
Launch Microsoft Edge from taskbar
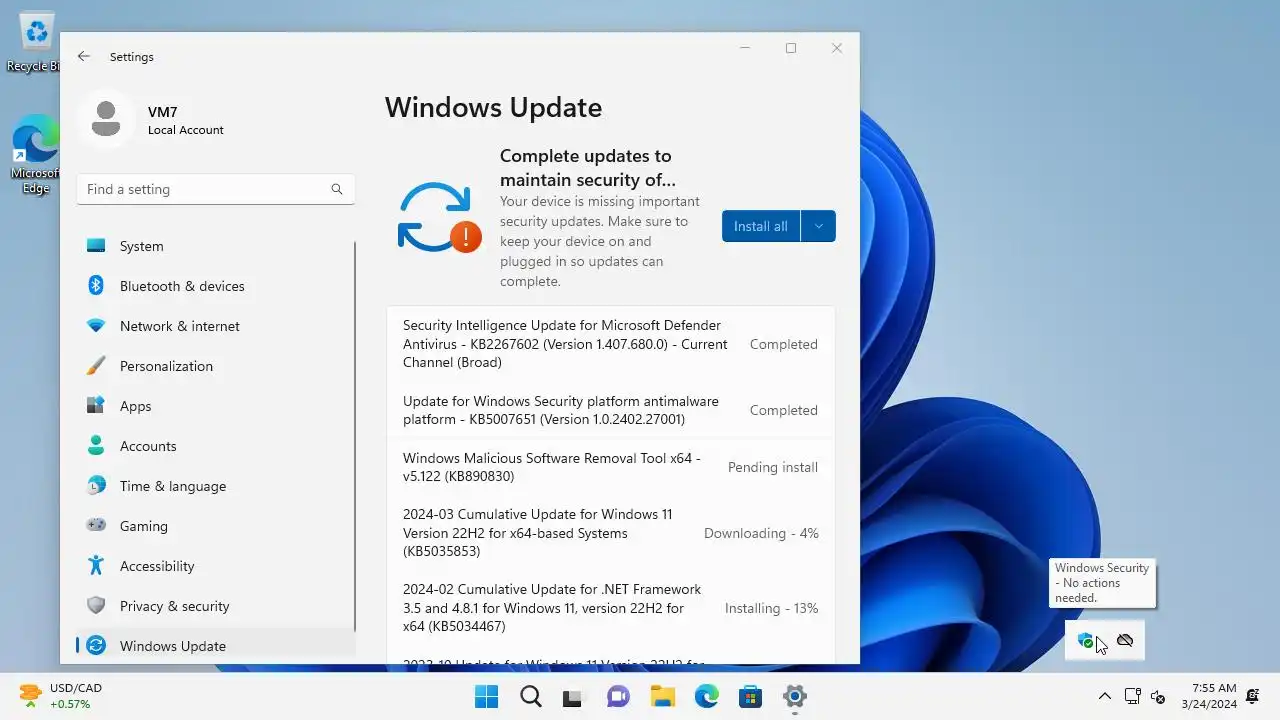tap(706, 697)
